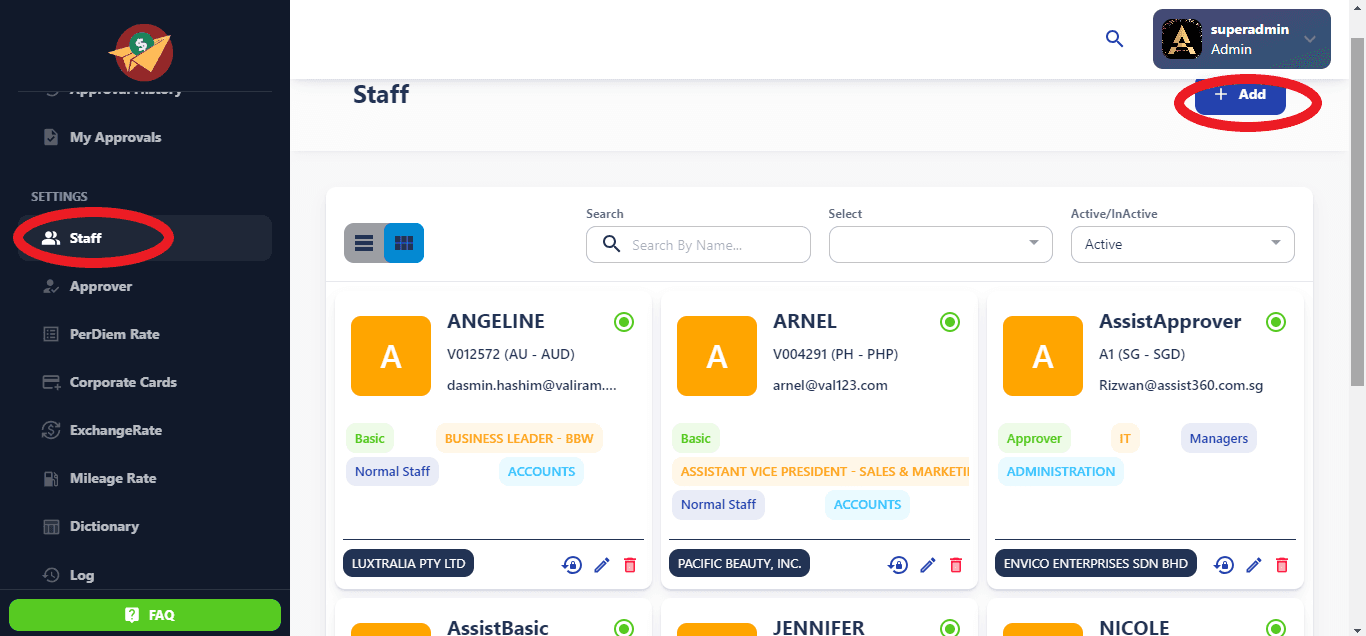
Task: Delete ARNEL's staff card via trash icon
Action: [956, 565]
